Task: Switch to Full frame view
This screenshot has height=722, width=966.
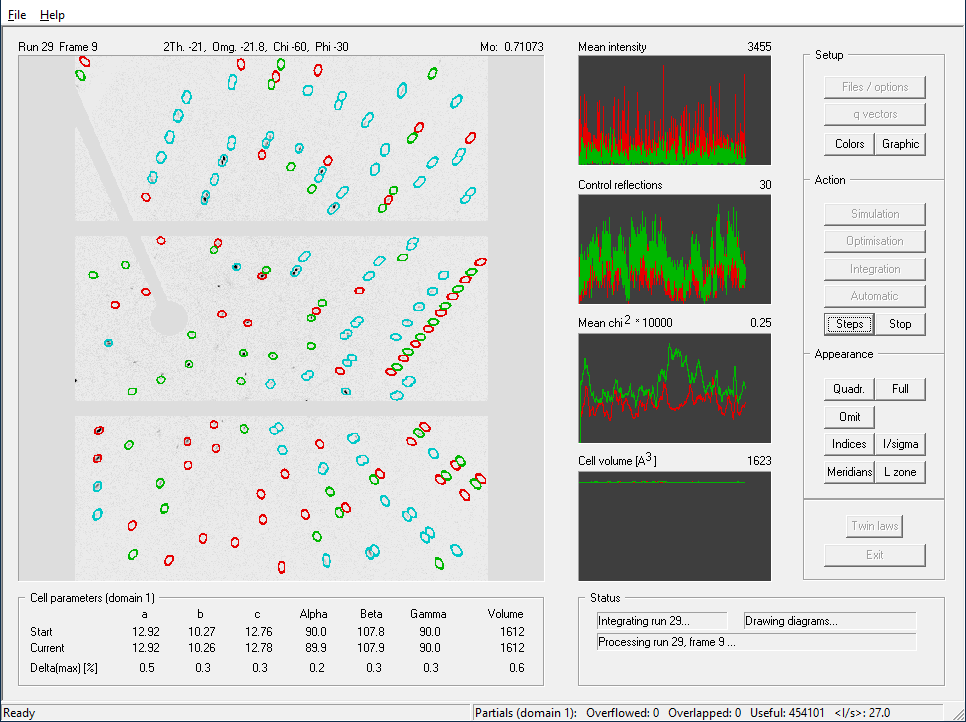Action: pyautogui.click(x=900, y=389)
